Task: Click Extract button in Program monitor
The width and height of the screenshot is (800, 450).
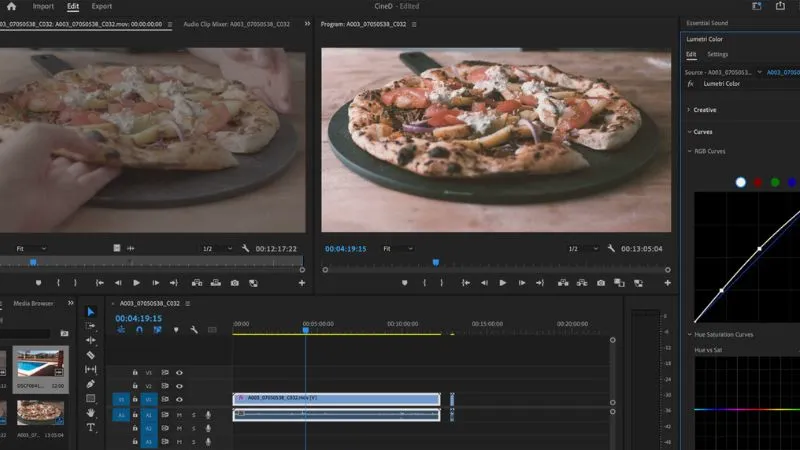Action: (582, 283)
